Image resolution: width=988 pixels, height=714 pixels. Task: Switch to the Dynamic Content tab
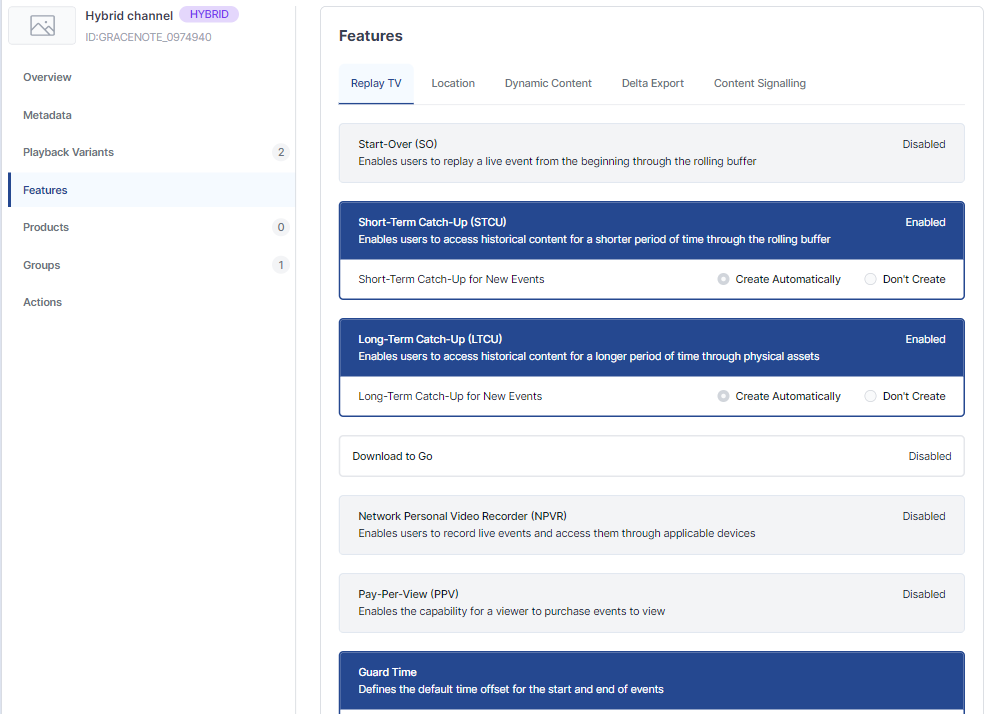pos(548,83)
